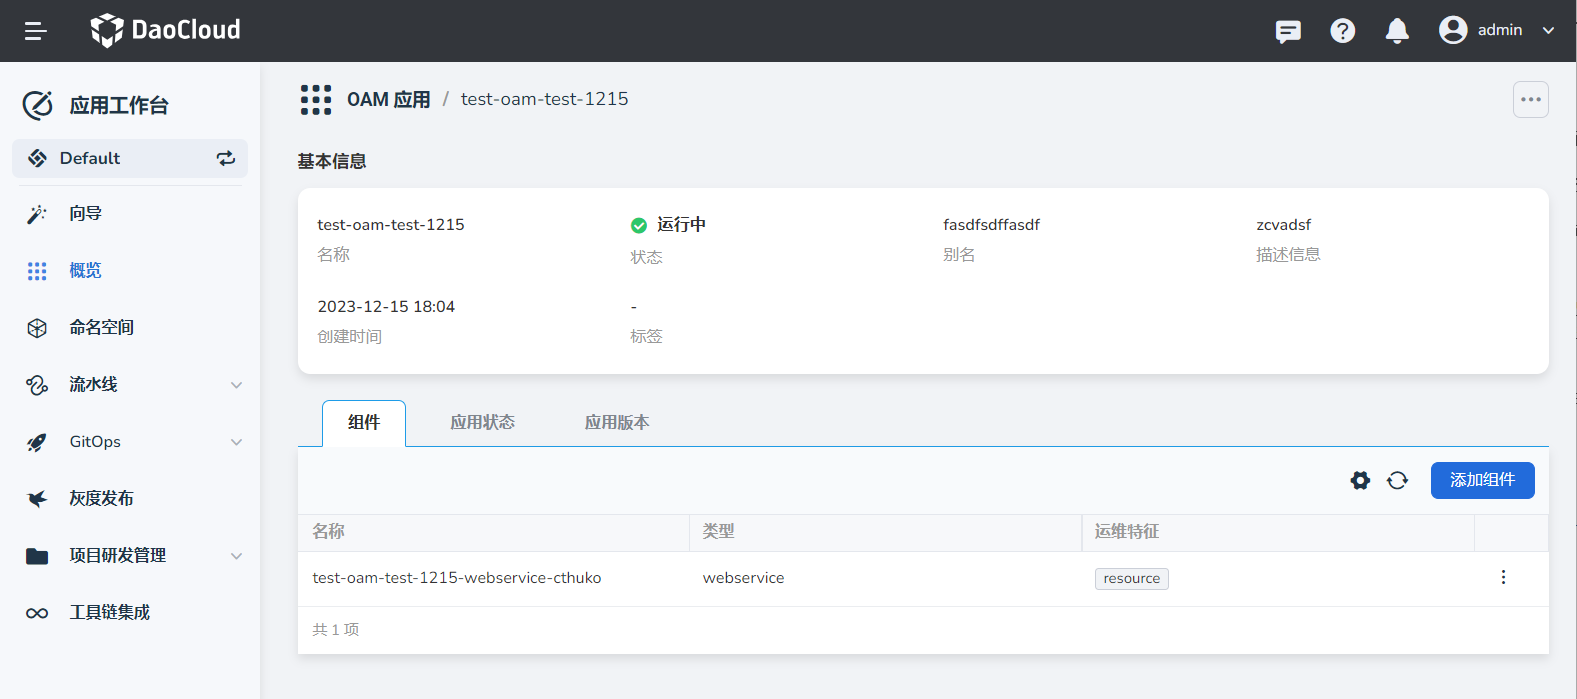Open the messages chat icon
Screen dimensions: 1577x699
[1288, 31]
